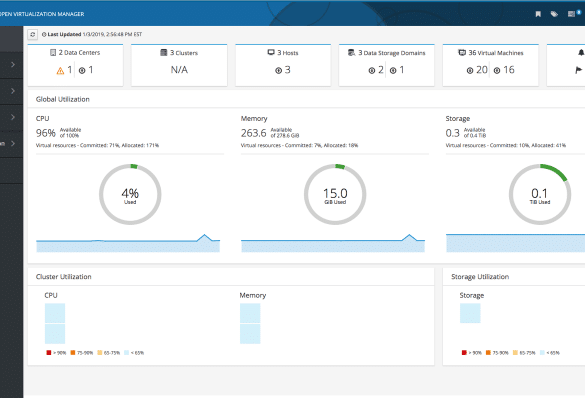Click the Memory 15.0 GiB Used donut chart
This screenshot has width=585, height=398.
335,194
